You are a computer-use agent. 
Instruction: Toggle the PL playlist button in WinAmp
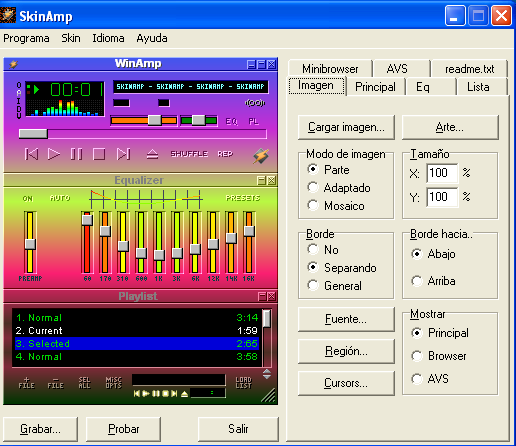[x=253, y=121]
